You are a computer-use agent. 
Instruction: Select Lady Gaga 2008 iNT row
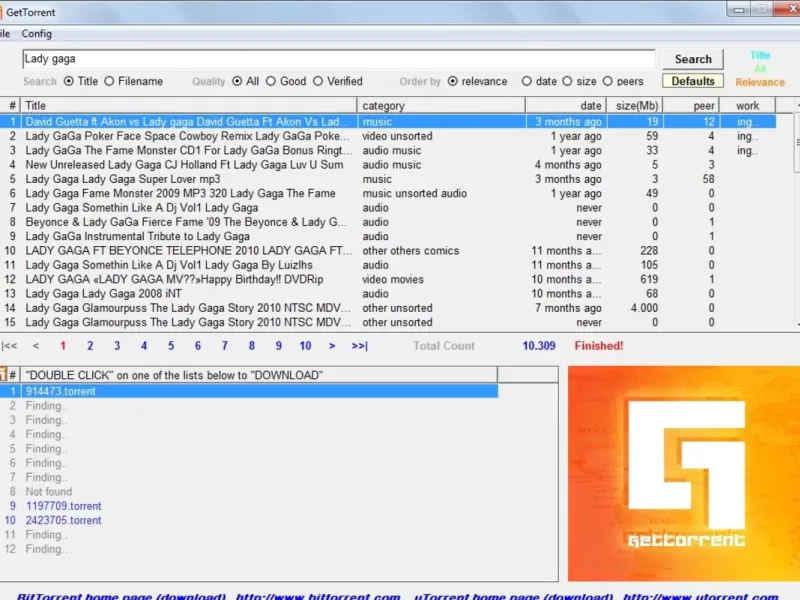point(388,293)
